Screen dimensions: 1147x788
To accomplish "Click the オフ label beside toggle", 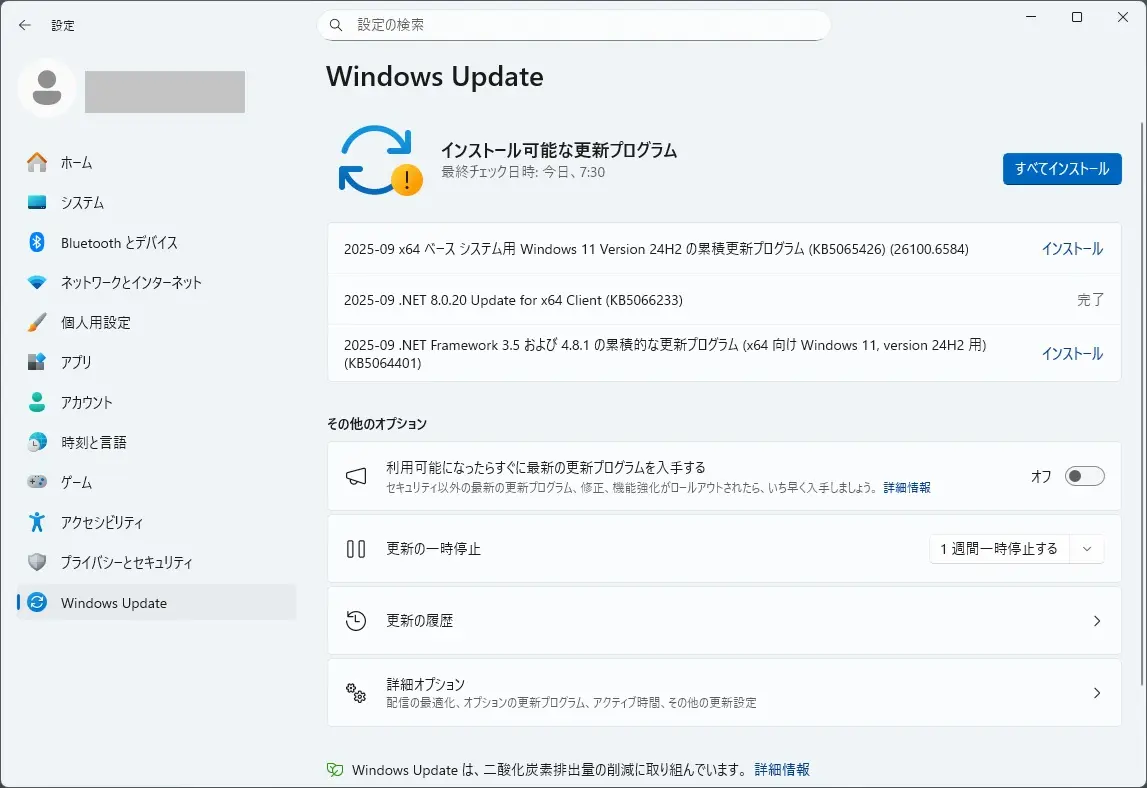I will pyautogui.click(x=1040, y=476).
